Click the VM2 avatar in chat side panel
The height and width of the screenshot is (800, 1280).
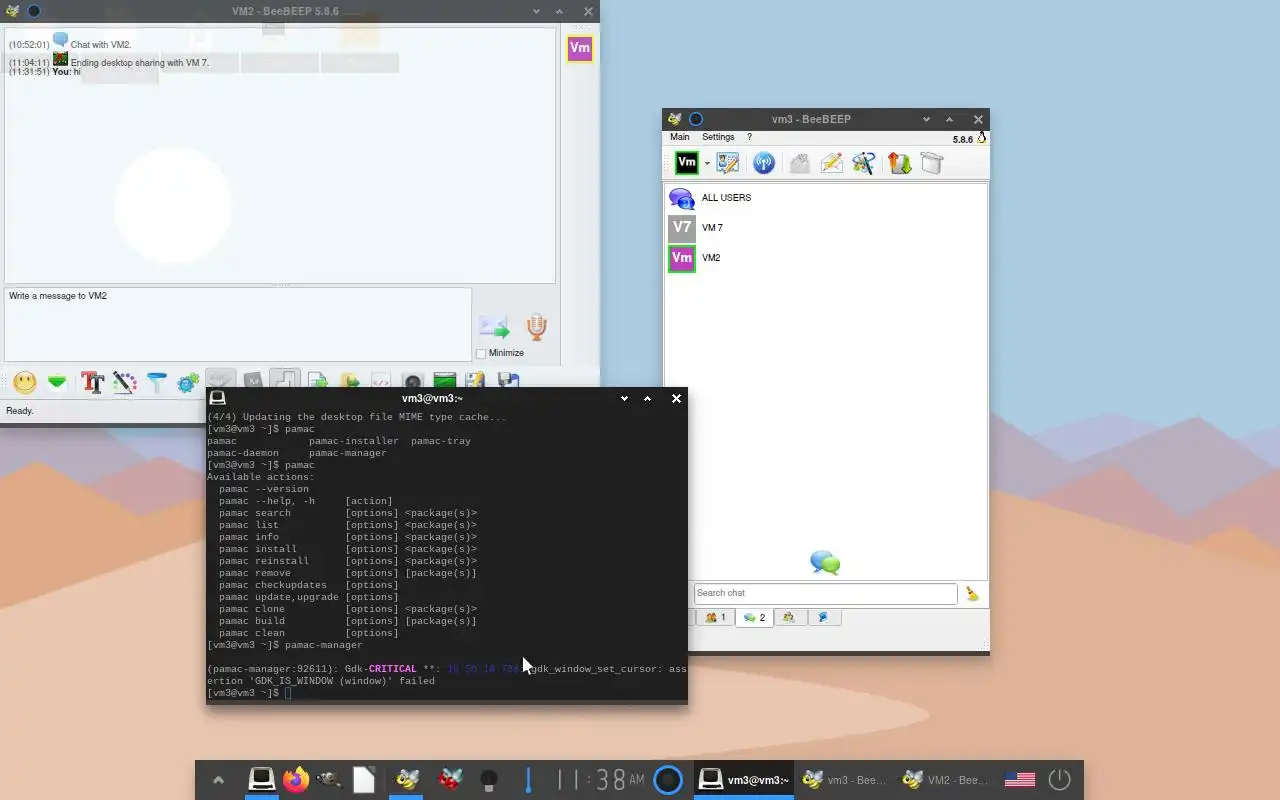pos(580,48)
